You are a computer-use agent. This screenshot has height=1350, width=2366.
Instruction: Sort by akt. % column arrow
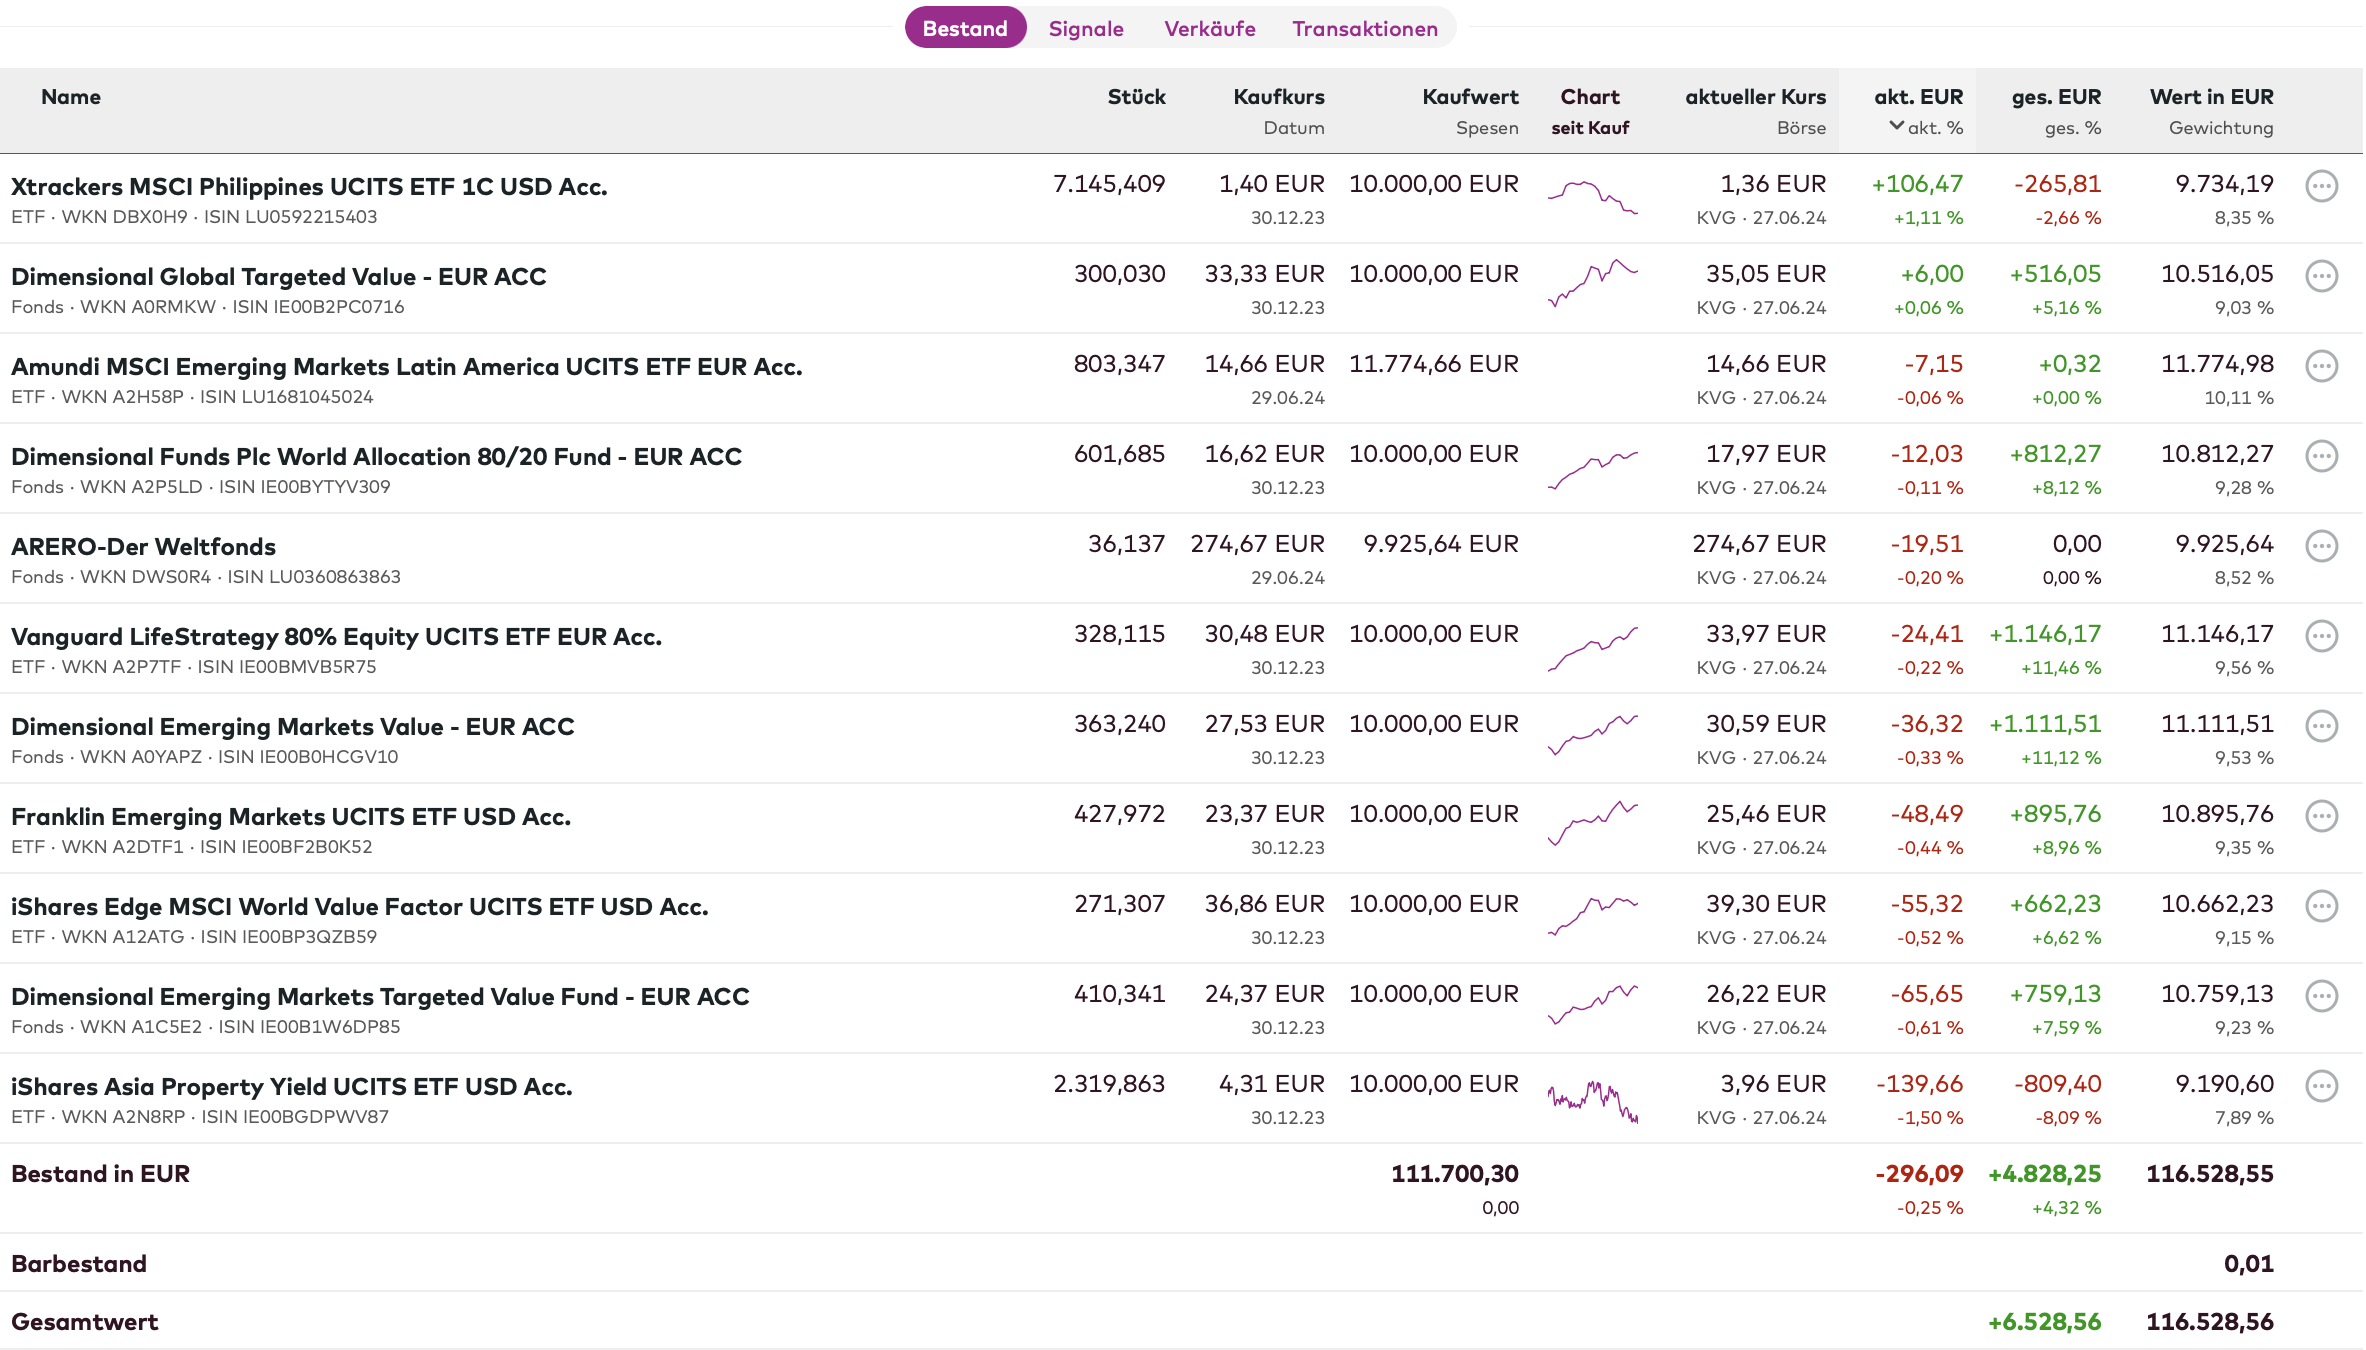1896,127
